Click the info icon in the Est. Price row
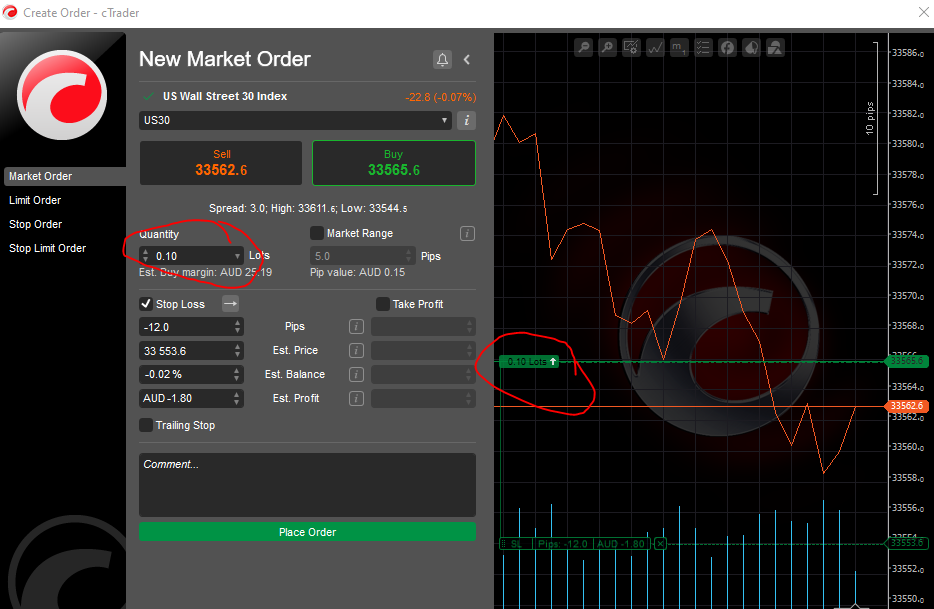 pyautogui.click(x=356, y=350)
